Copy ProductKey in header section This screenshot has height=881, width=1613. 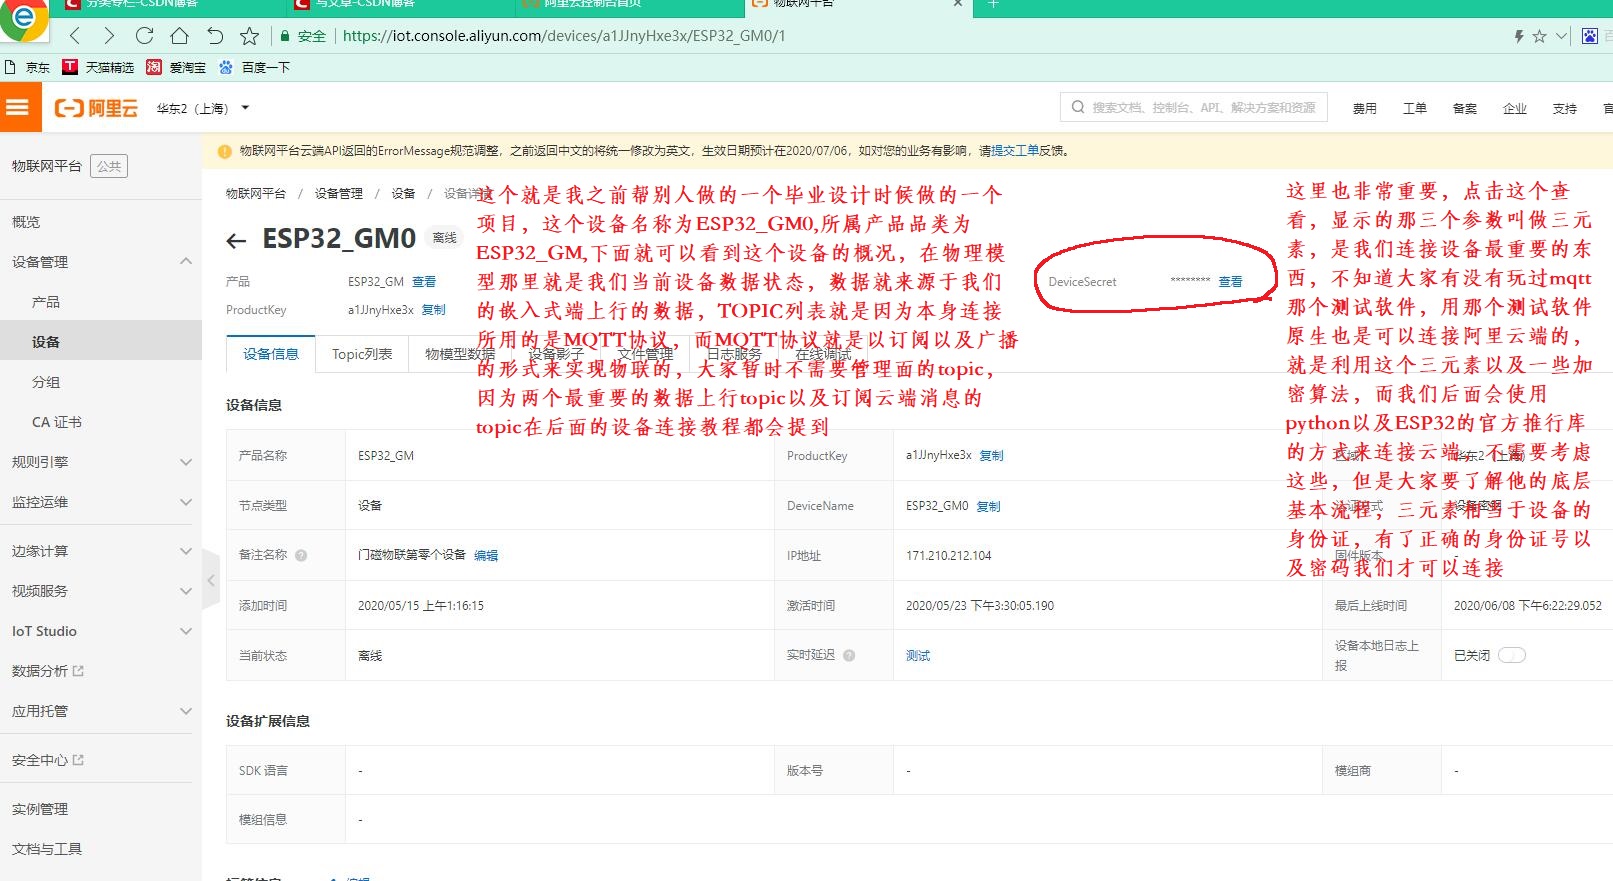tap(433, 310)
